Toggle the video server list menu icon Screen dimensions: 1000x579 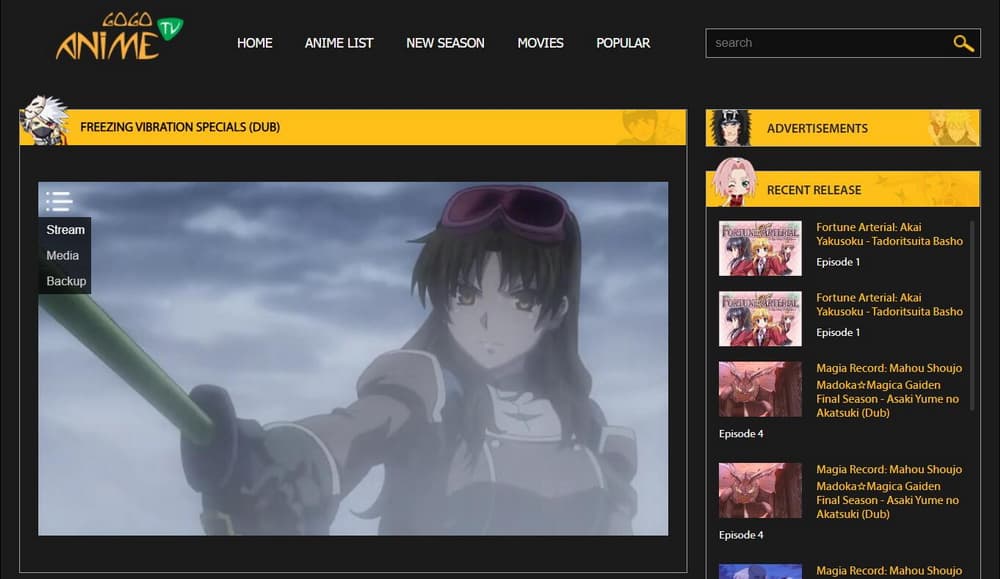coord(59,201)
